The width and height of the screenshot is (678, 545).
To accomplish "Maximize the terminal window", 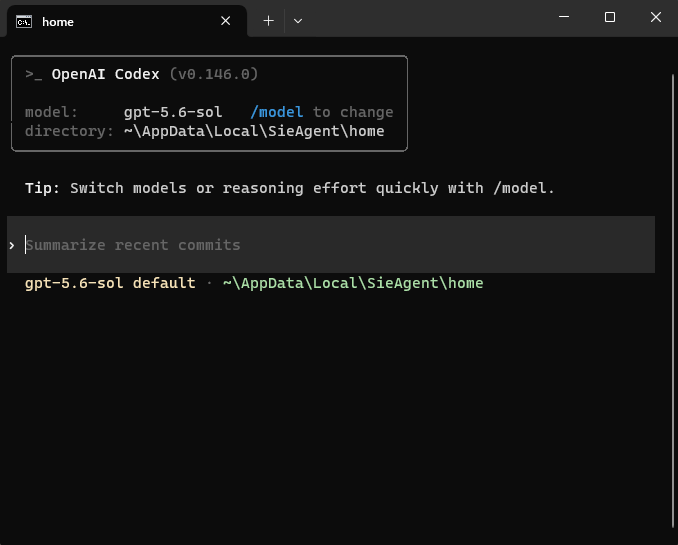I will pyautogui.click(x=610, y=17).
